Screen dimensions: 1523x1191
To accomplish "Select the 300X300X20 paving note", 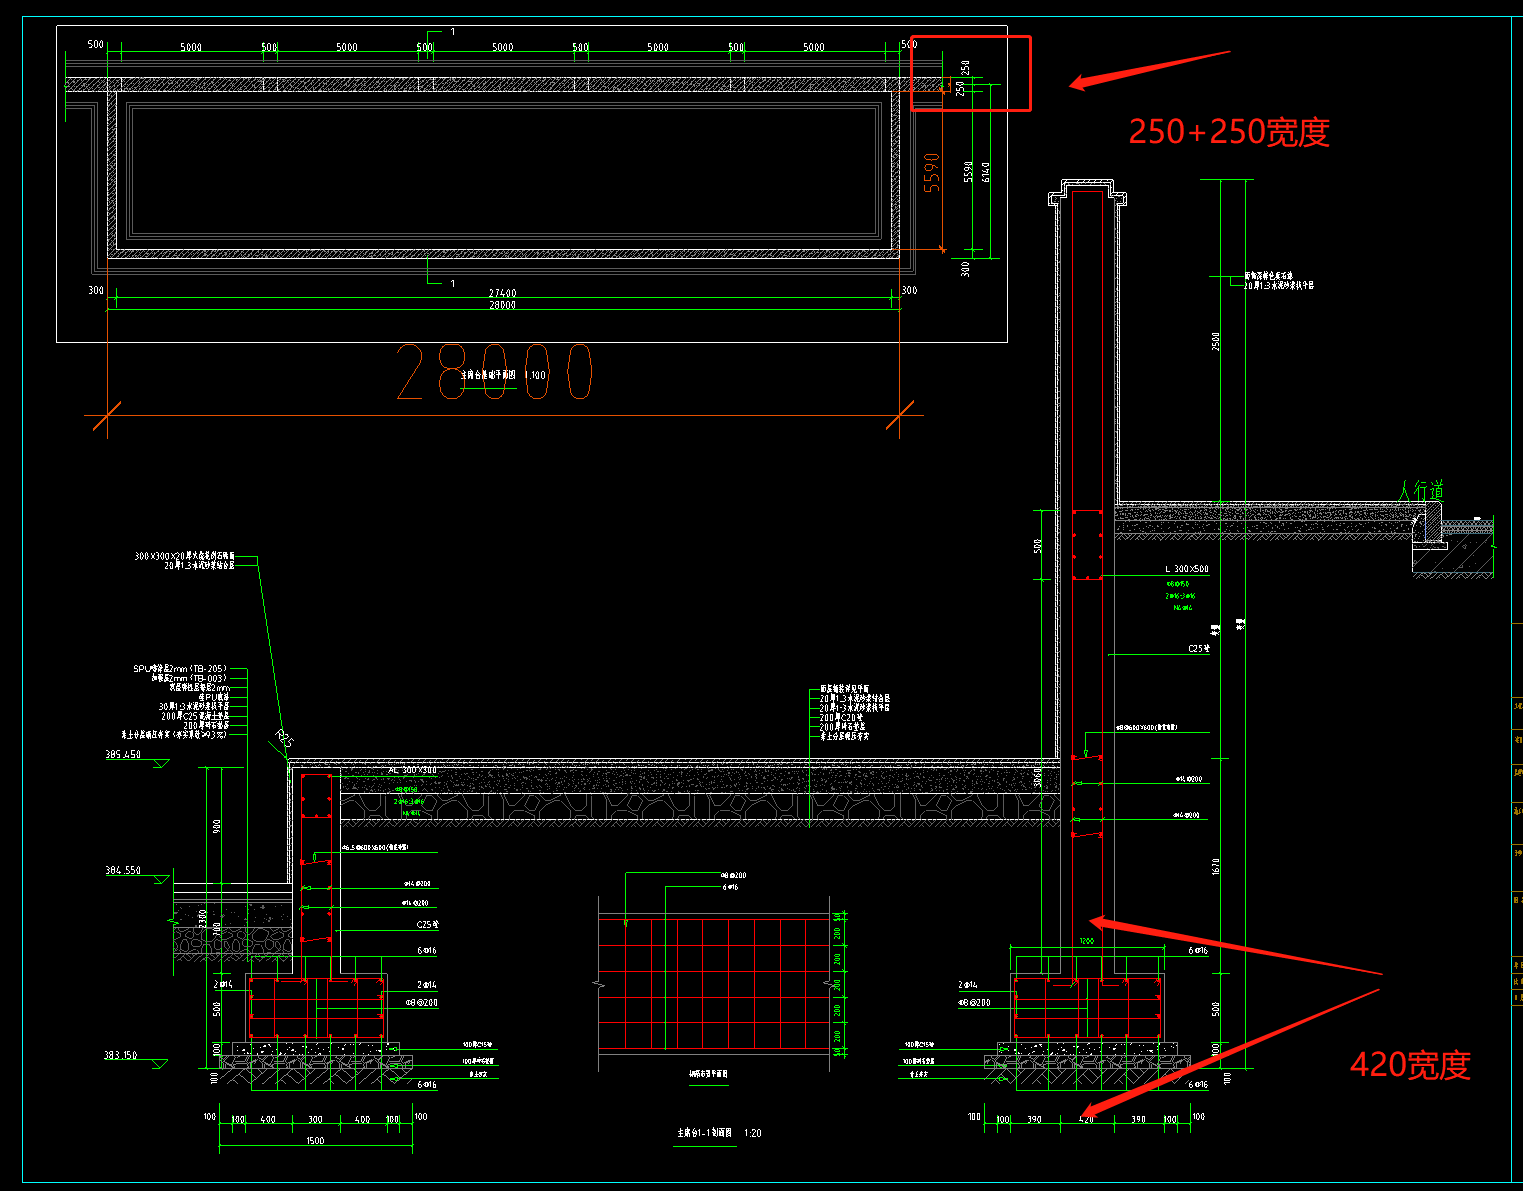I will click(184, 556).
